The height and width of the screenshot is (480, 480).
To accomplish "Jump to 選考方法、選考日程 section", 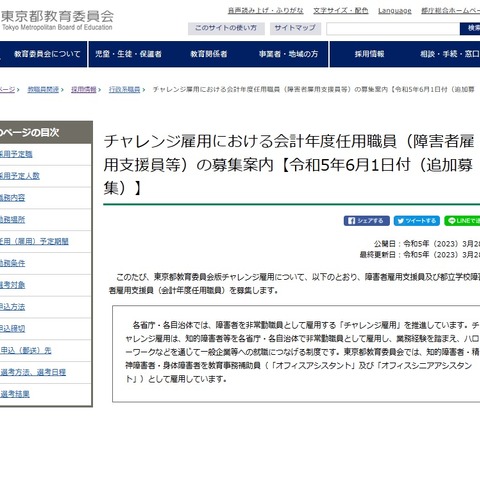I will 33,372.
